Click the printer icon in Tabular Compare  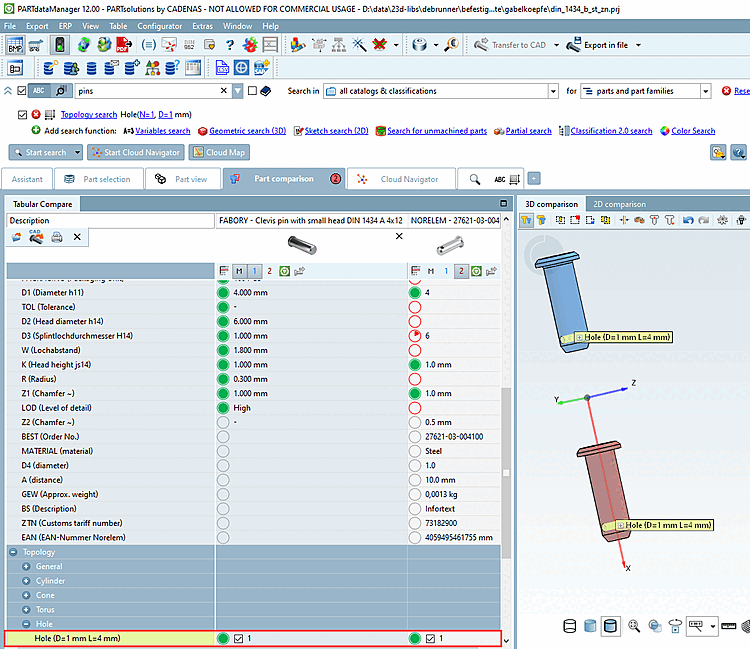(57, 237)
